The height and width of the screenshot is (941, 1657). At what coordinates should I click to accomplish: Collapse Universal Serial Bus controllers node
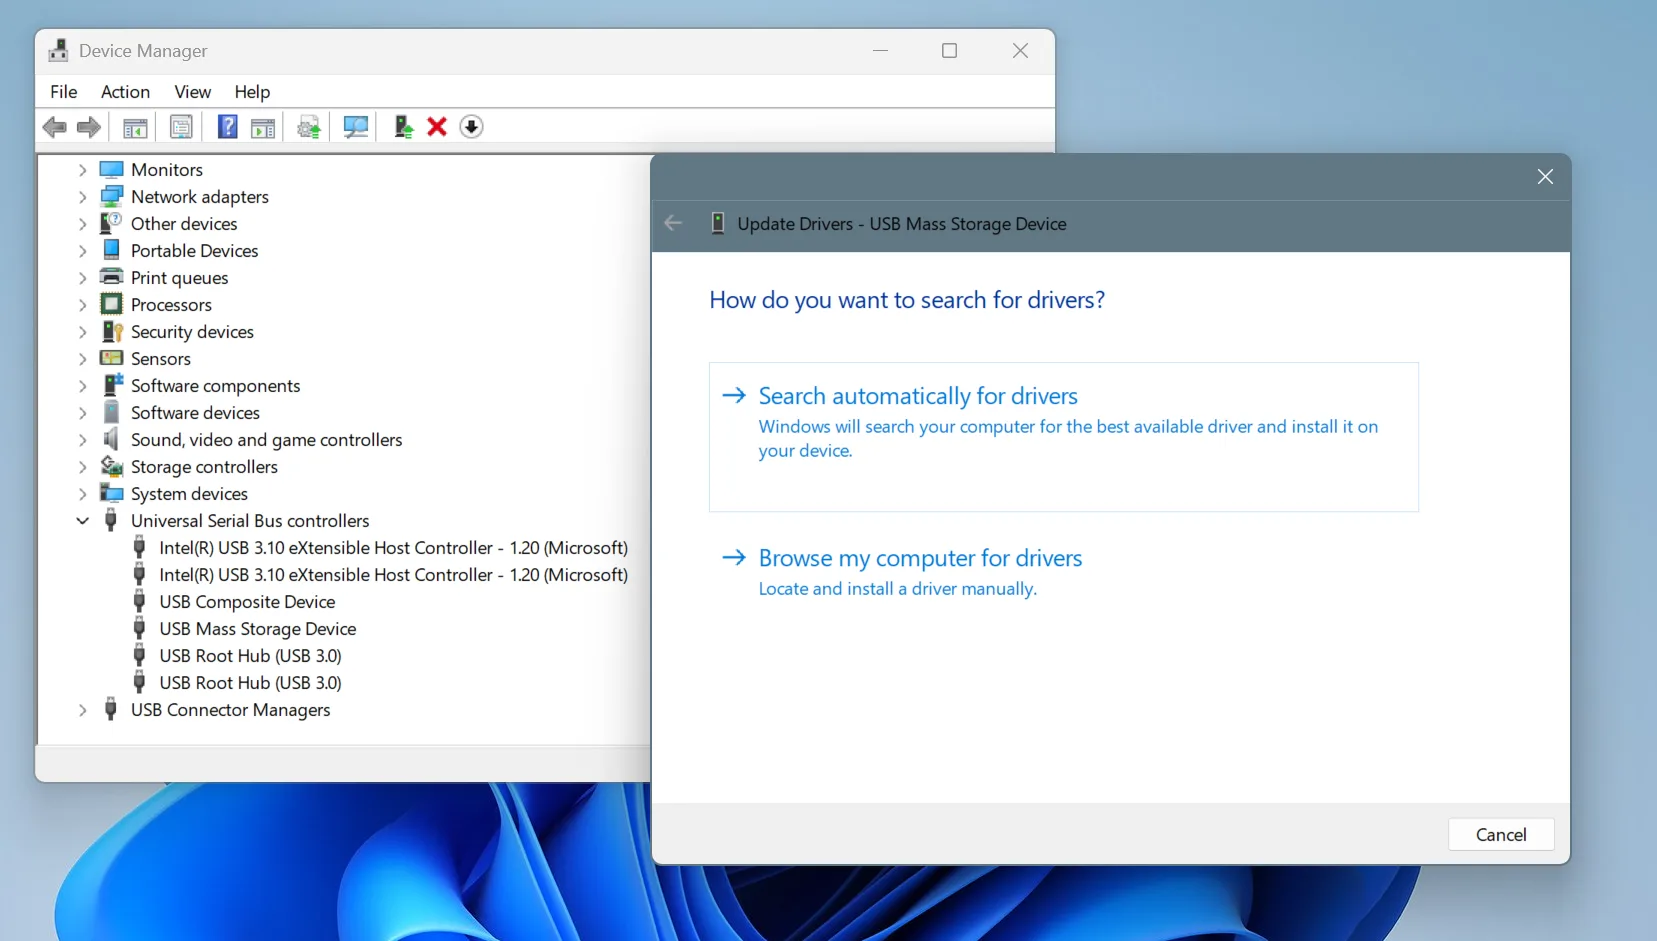83,521
